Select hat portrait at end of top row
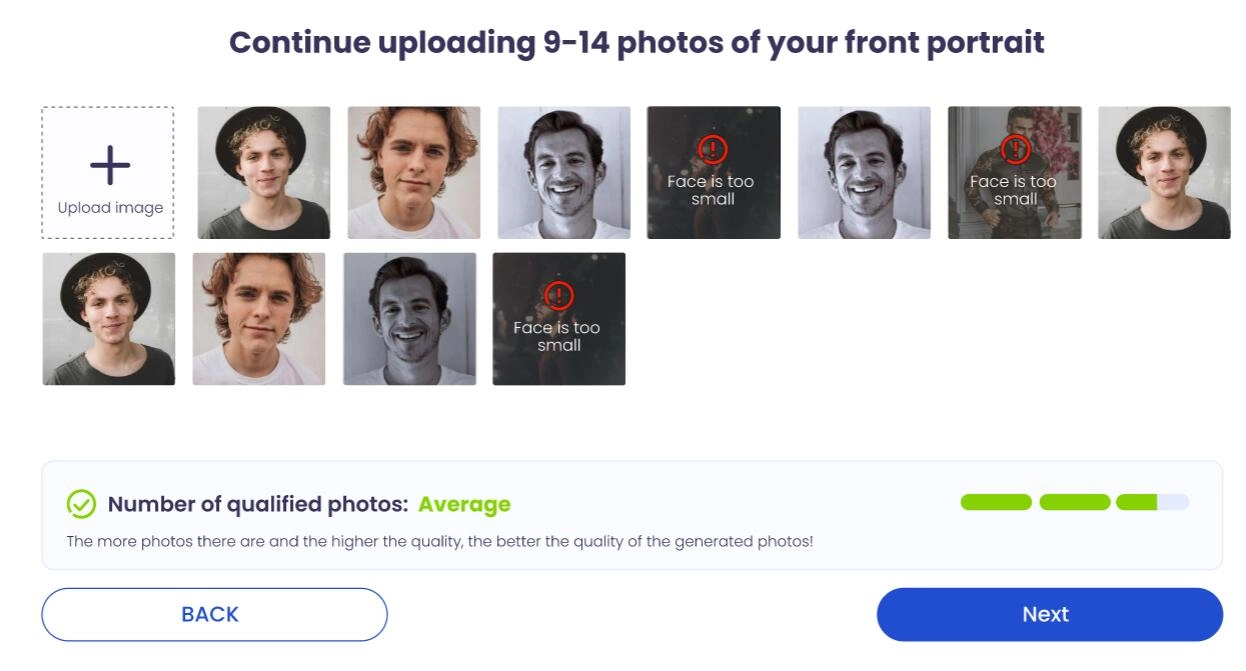Image resolution: width=1246 pixels, height=671 pixels. 1164,173
